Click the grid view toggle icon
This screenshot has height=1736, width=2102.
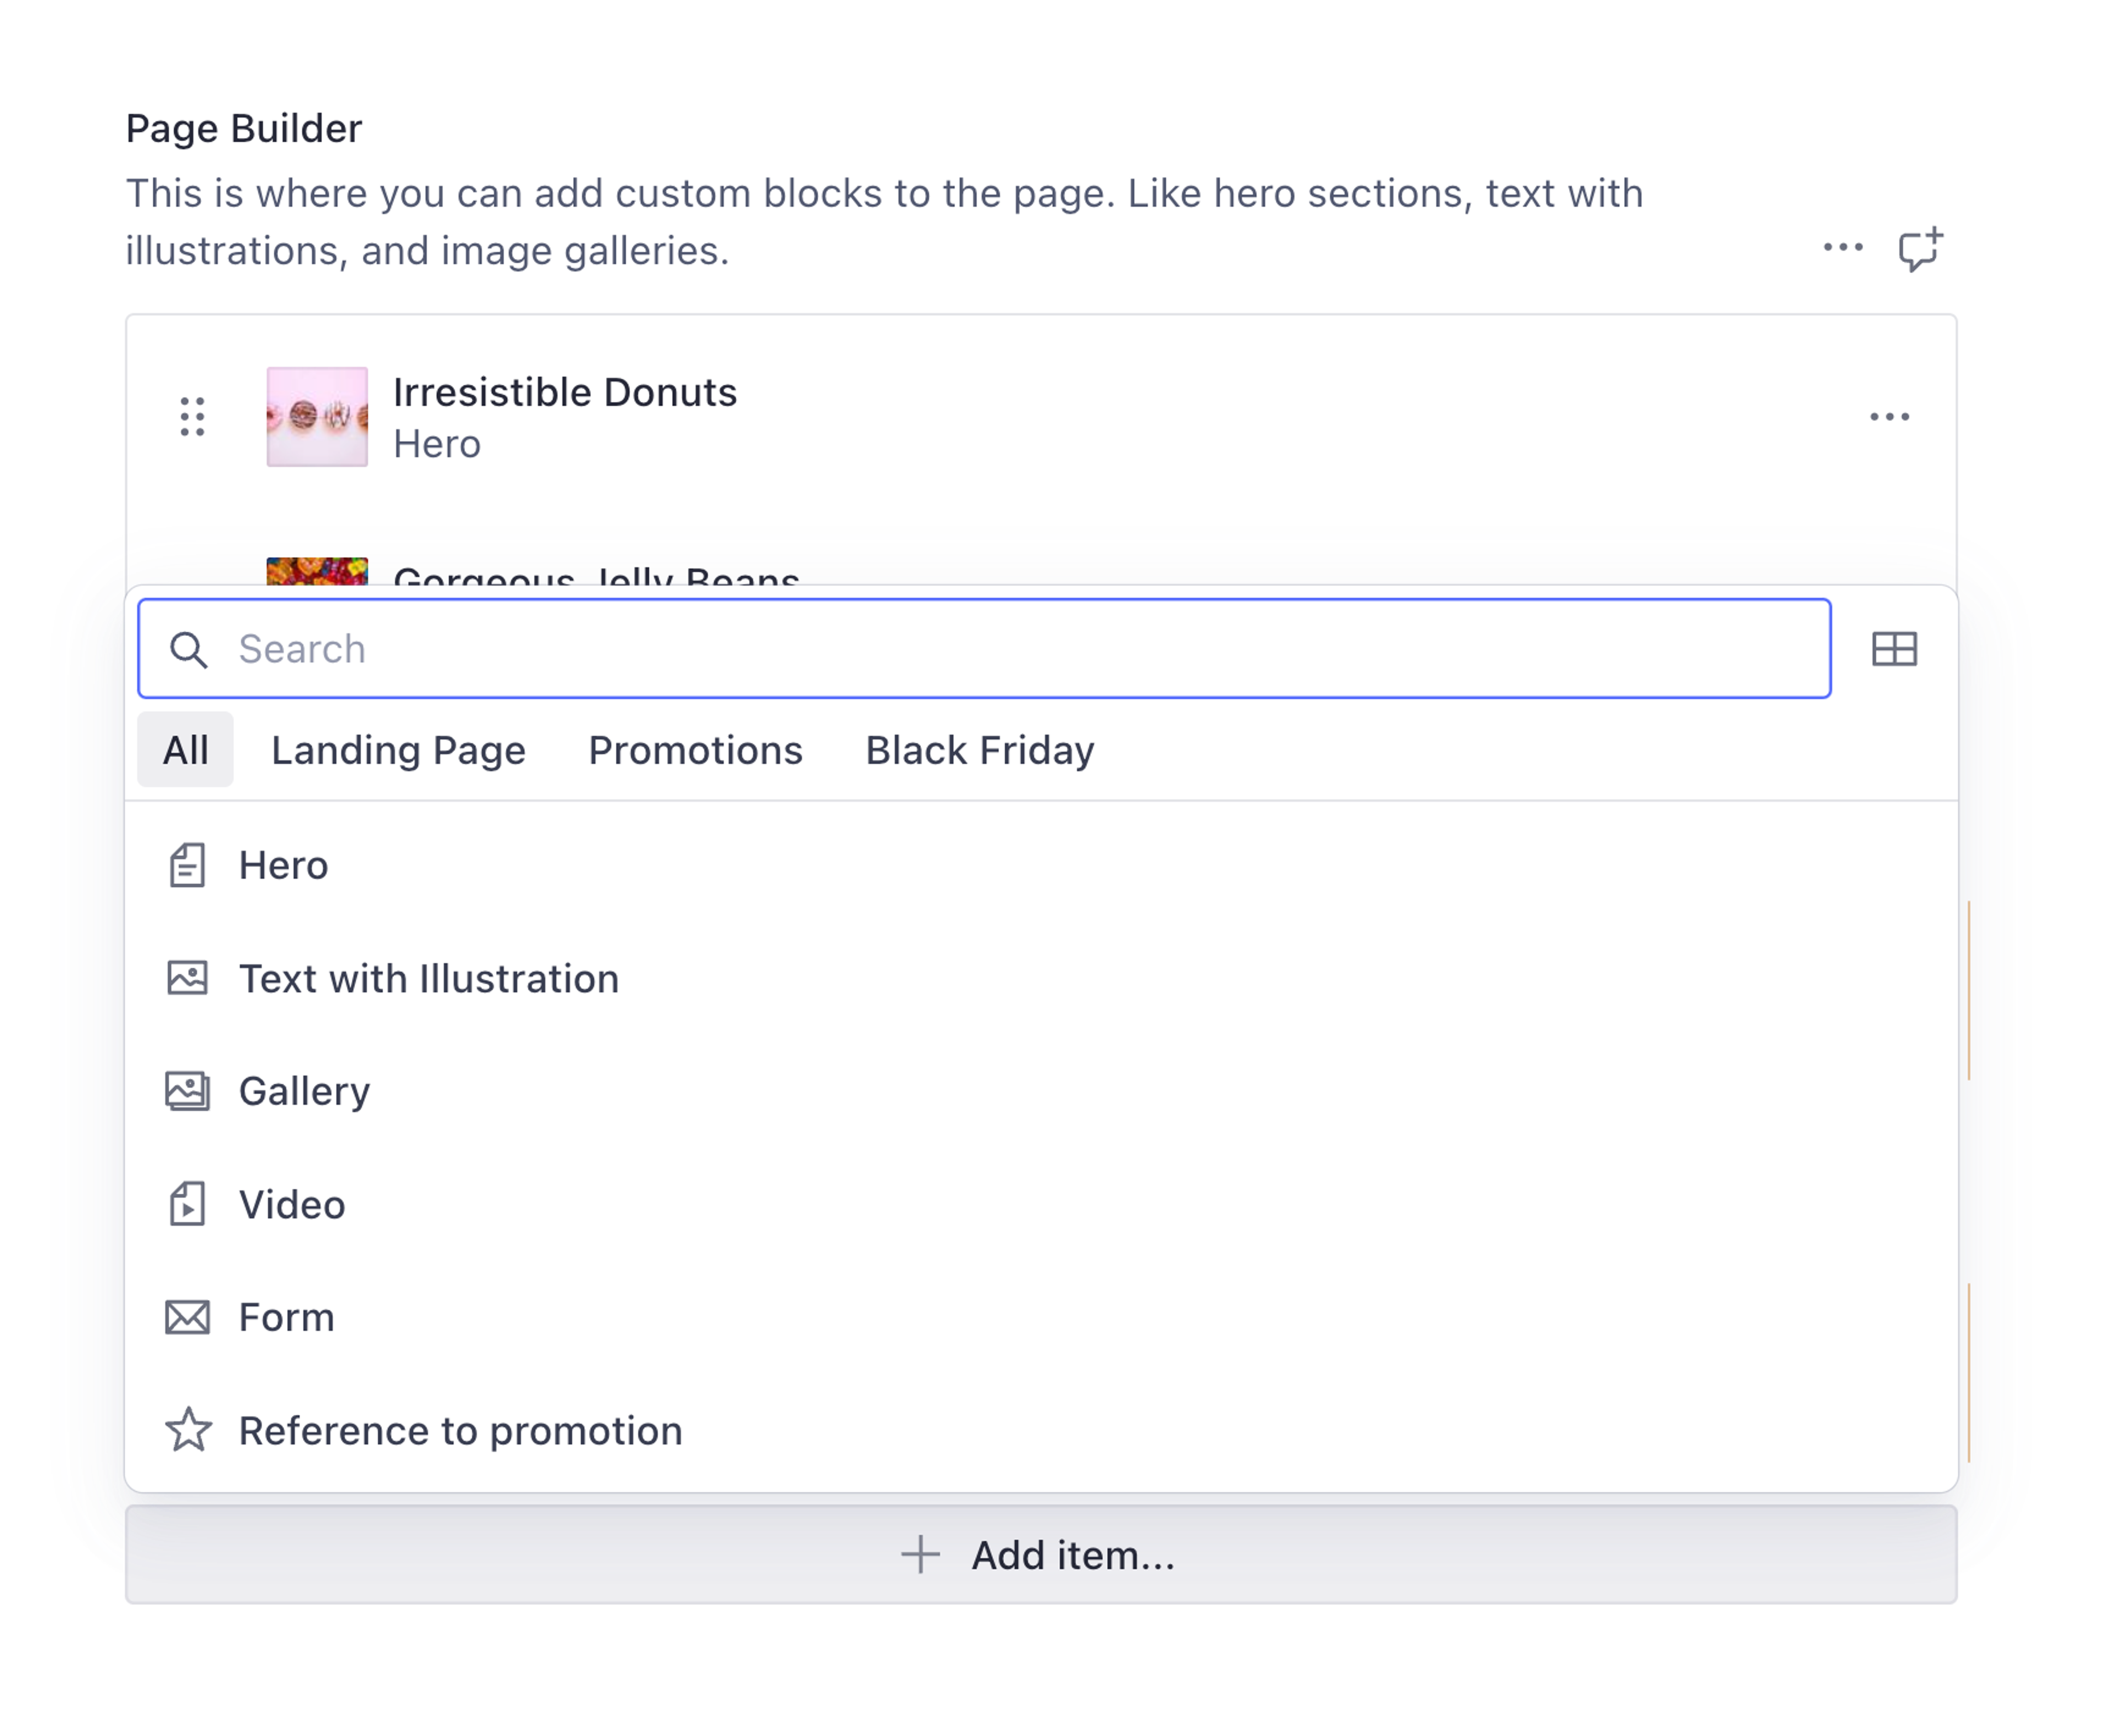pos(1893,650)
